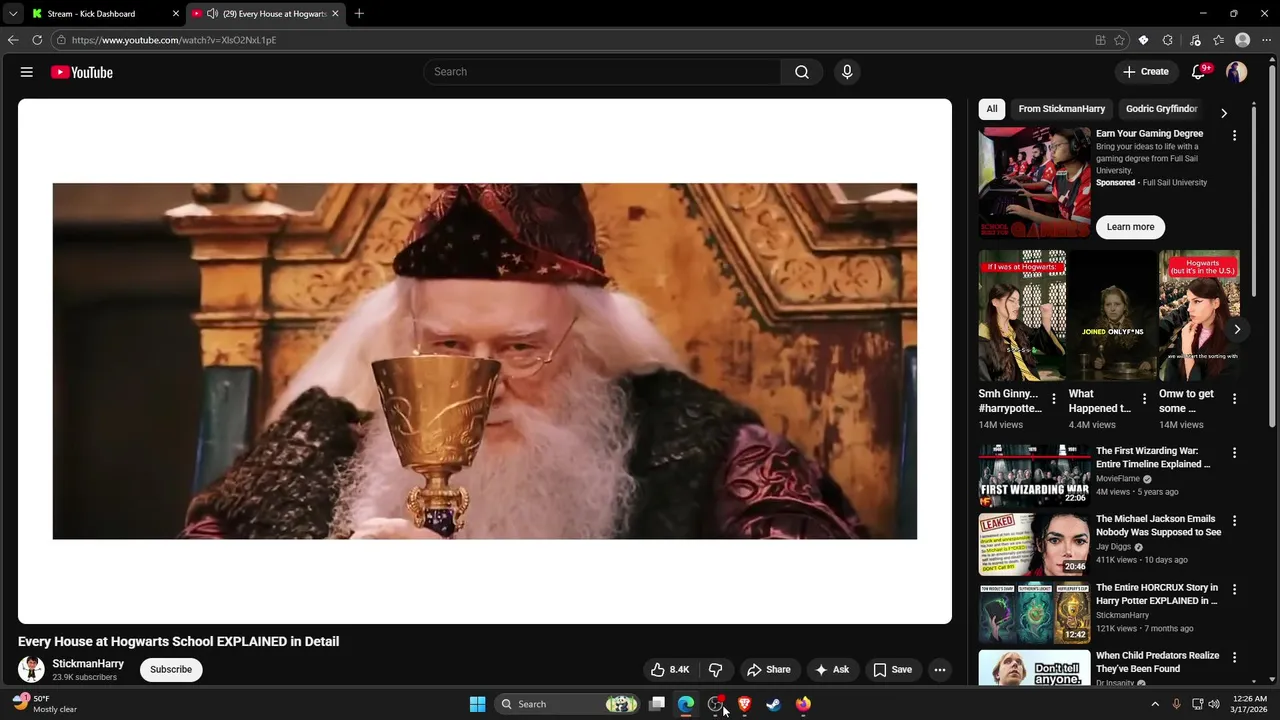Open options for Michael Jackson Emails video
Image resolution: width=1280 pixels, height=720 pixels.
click(1234, 521)
